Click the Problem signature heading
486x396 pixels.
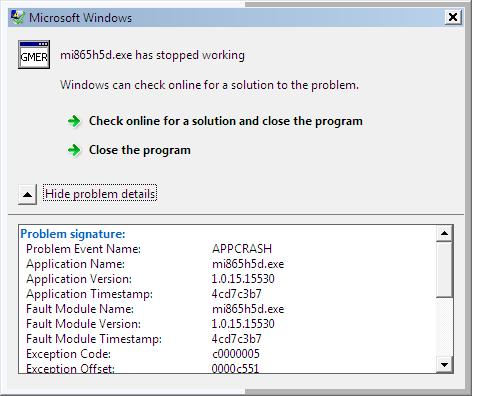tap(73, 234)
